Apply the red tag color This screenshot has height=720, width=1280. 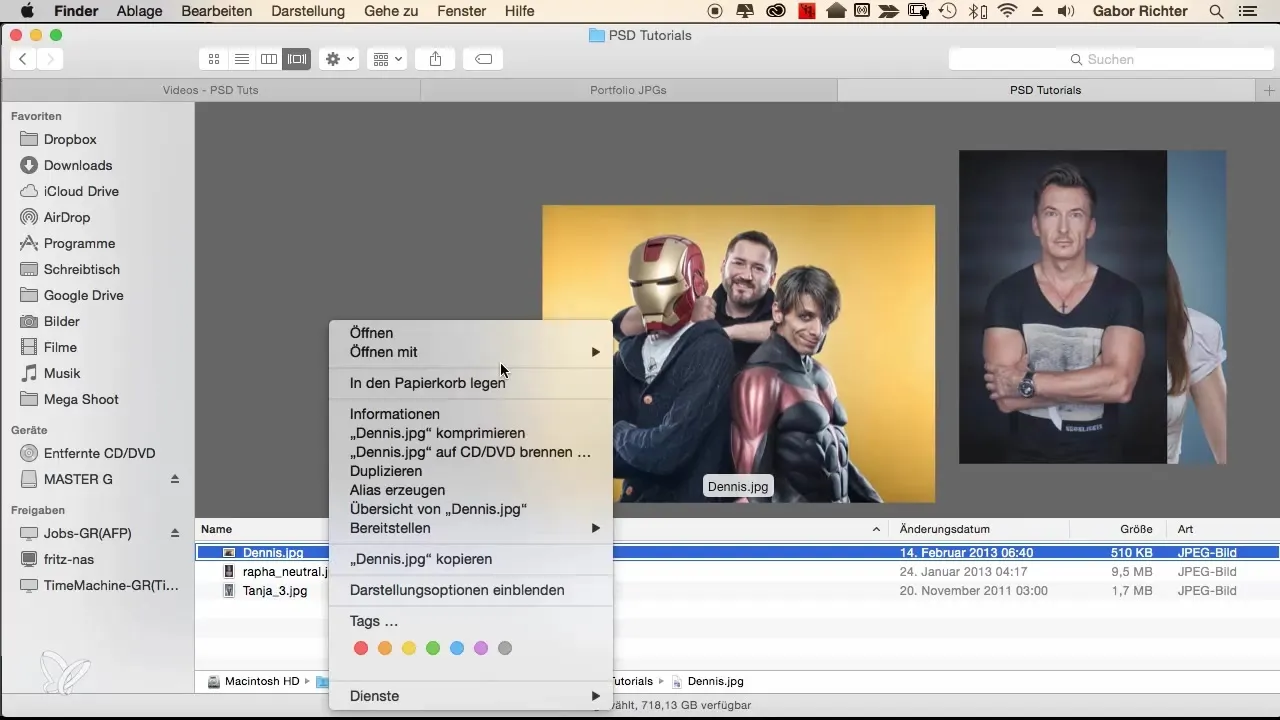[361, 649]
